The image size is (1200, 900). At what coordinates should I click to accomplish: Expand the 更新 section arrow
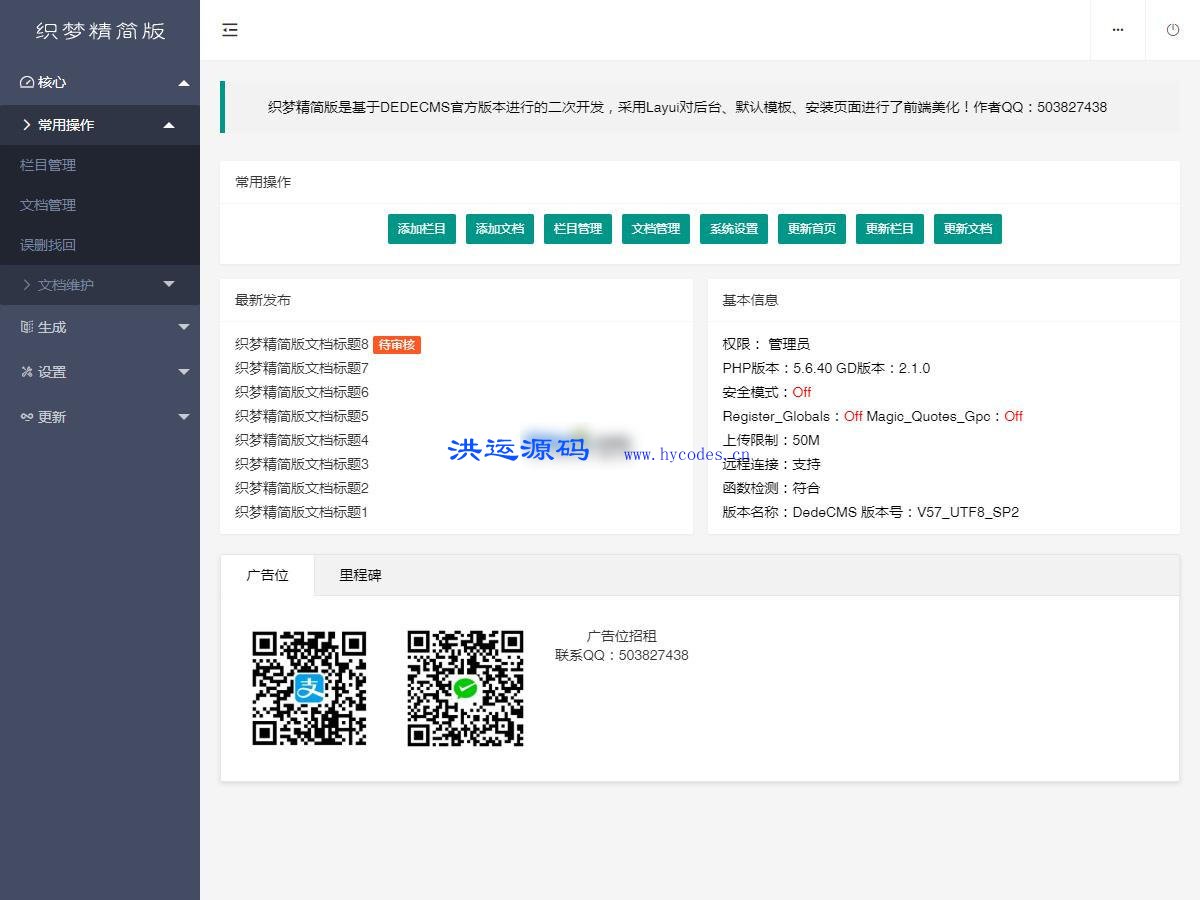(x=184, y=417)
